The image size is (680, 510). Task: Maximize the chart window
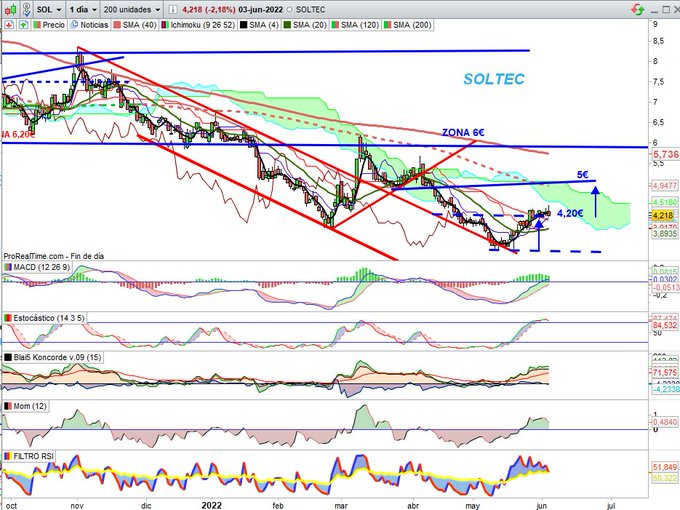pyautogui.click(x=666, y=9)
